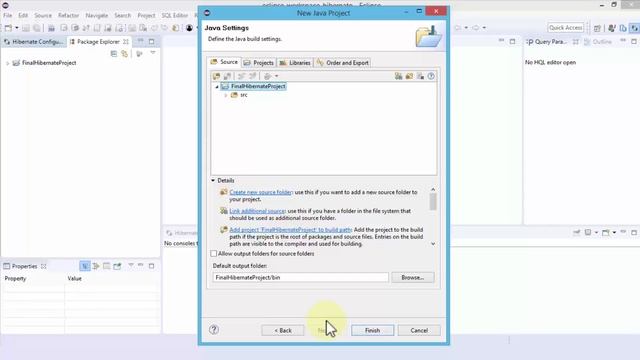Click Collapse All icon in Package Explorer

click(x=114, y=54)
